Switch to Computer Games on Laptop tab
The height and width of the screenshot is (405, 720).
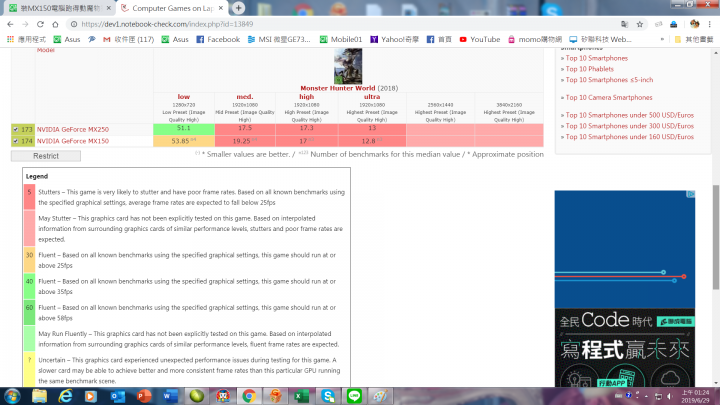[172, 8]
